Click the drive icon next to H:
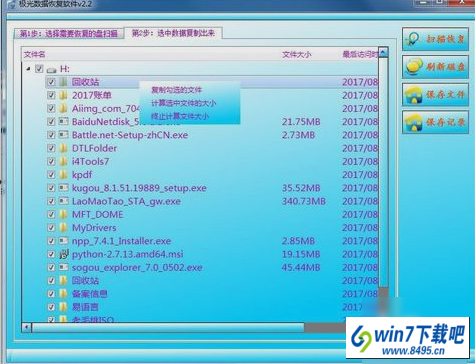 51,69
